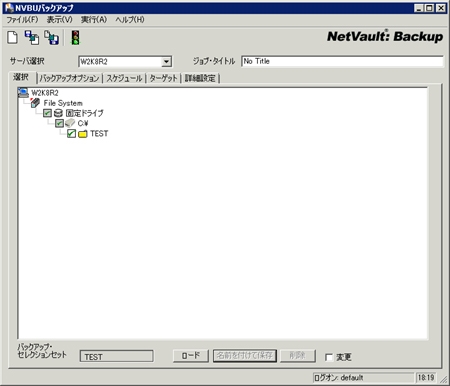Image resolution: width=450 pixels, height=386 pixels.
Task: Select the yellow TEST folder icon
Action: tap(83, 134)
